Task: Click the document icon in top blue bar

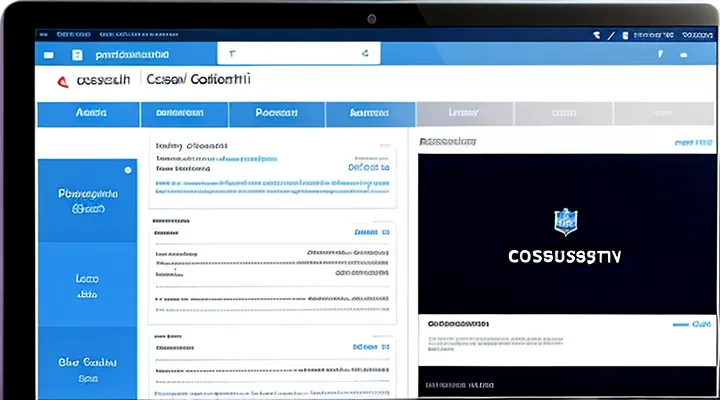Action: click(x=76, y=53)
